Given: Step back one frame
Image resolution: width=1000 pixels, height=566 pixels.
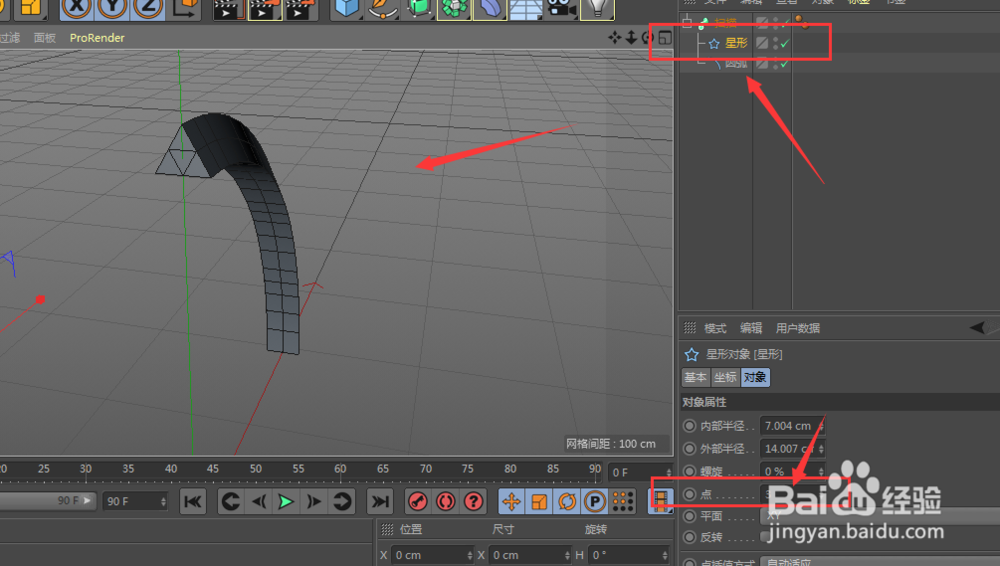Looking at the screenshot, I should coord(258,502).
